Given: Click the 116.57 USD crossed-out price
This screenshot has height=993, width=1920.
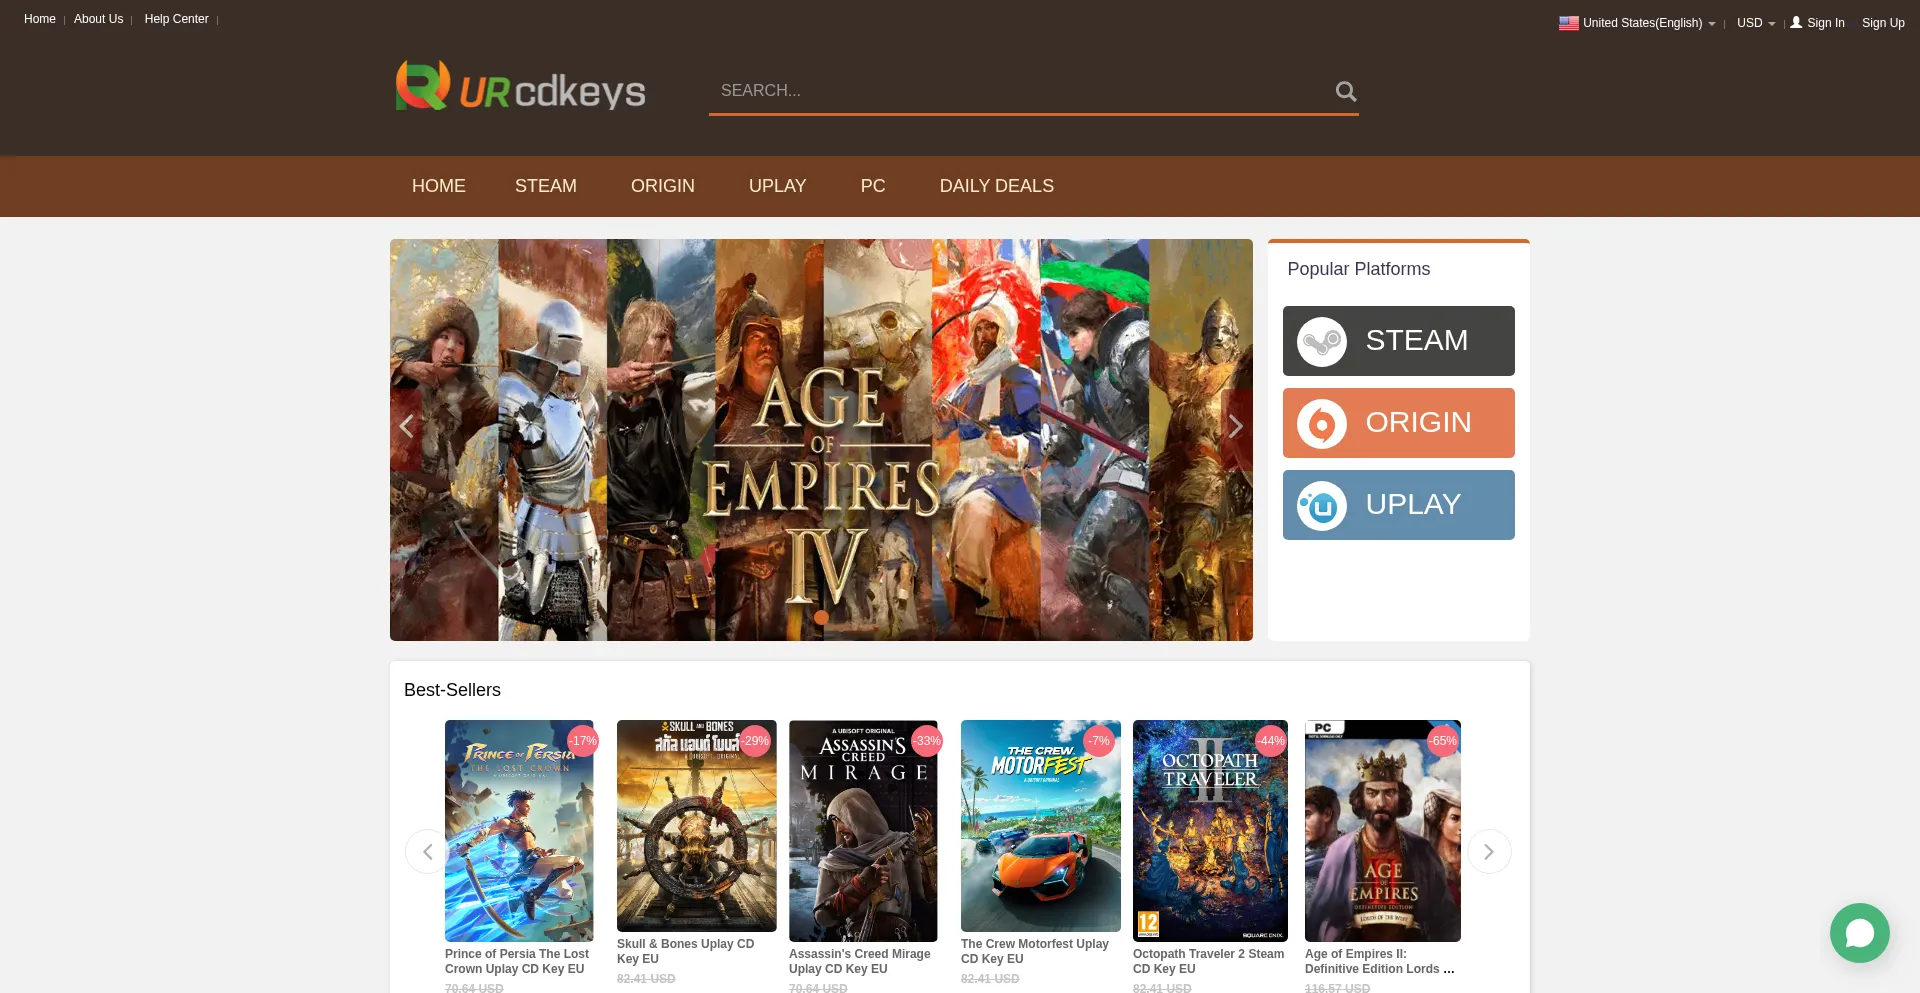Looking at the screenshot, I should (x=1337, y=988).
